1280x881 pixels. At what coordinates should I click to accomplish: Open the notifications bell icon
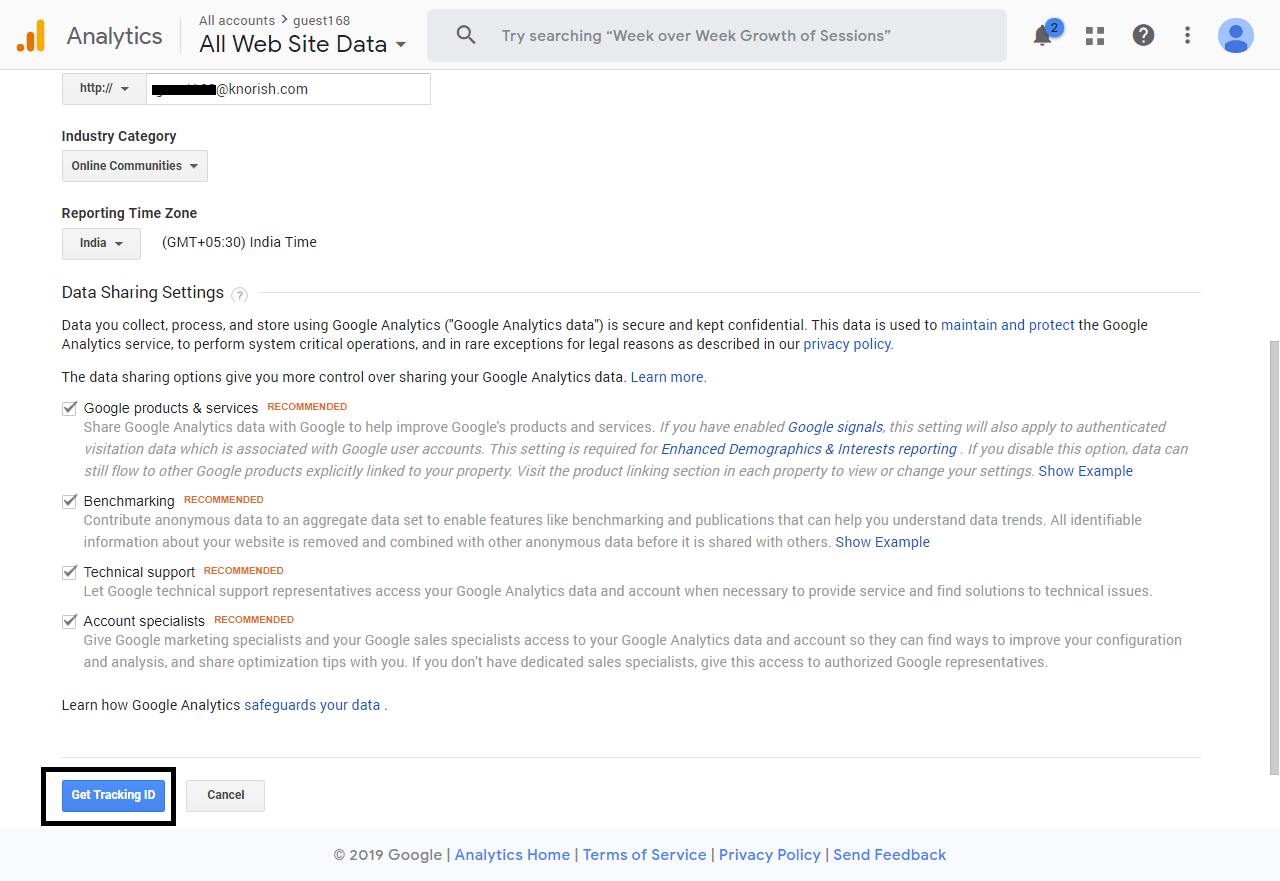tap(1042, 35)
